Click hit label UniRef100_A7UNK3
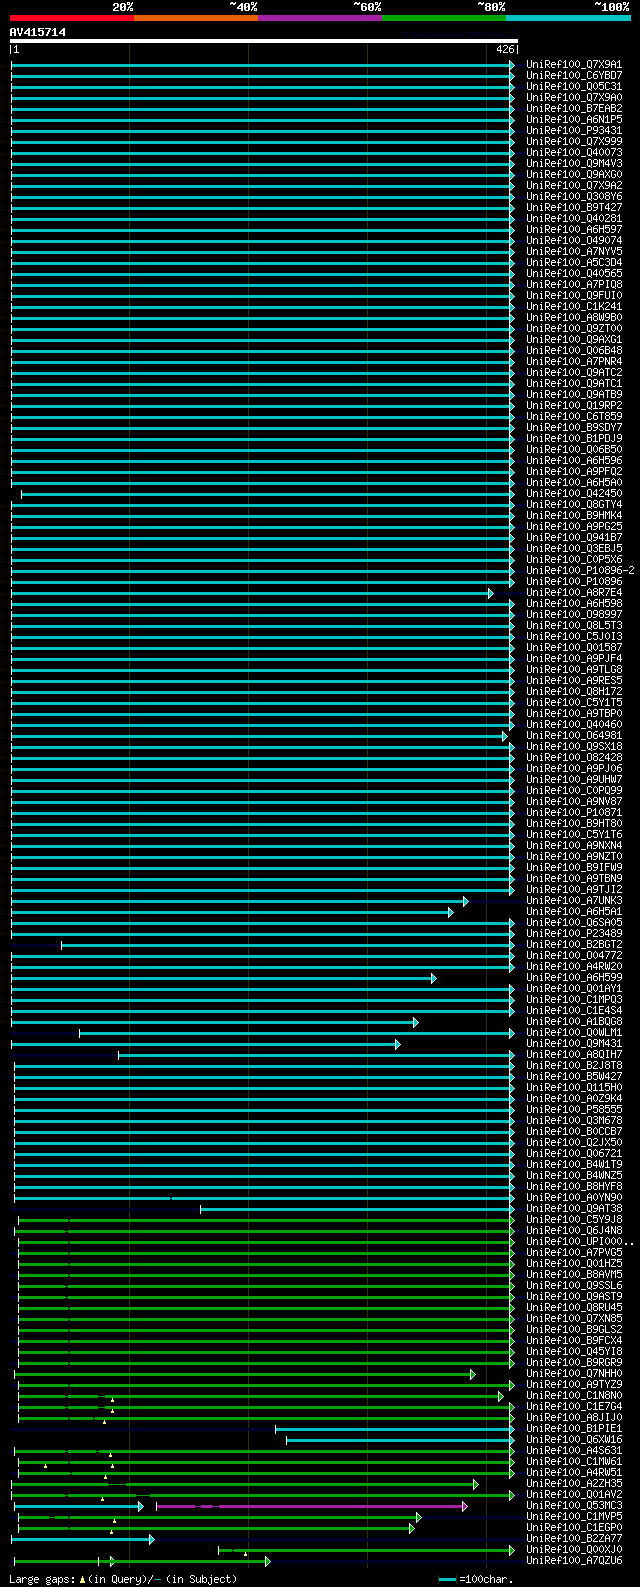 (x=574, y=901)
